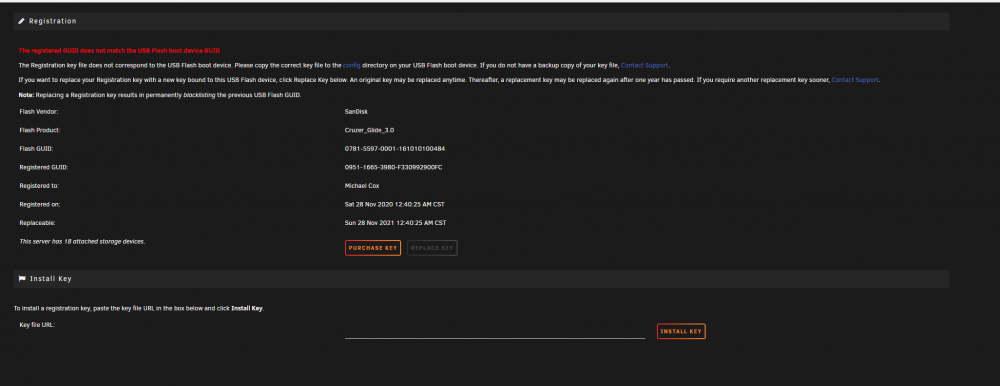Select the red GUID mismatch error message
Viewport: 1000px width, 386px height.
tap(119, 50)
